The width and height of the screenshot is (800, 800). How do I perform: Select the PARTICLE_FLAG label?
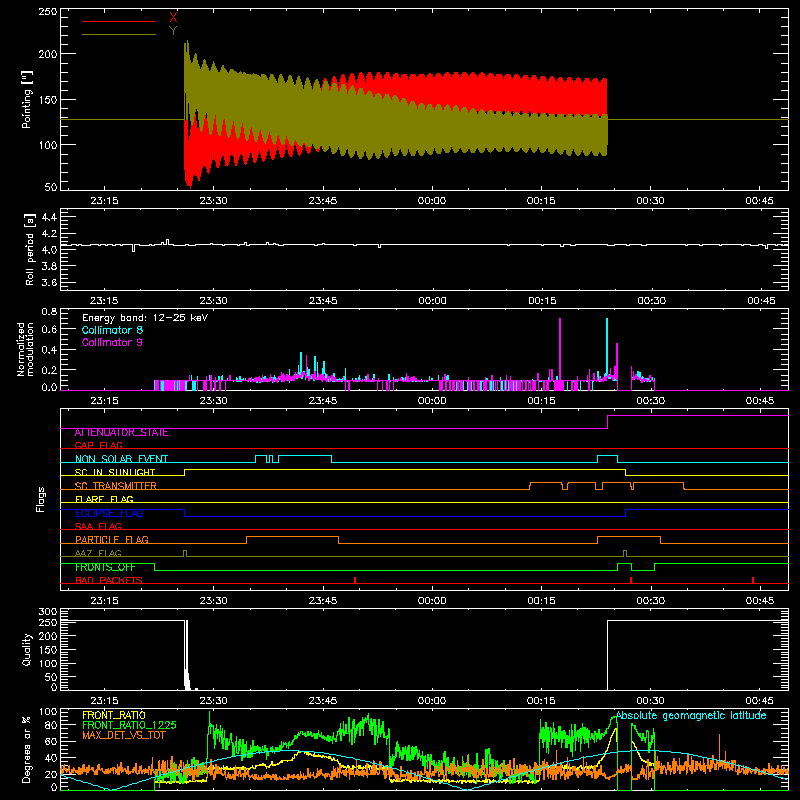112,540
